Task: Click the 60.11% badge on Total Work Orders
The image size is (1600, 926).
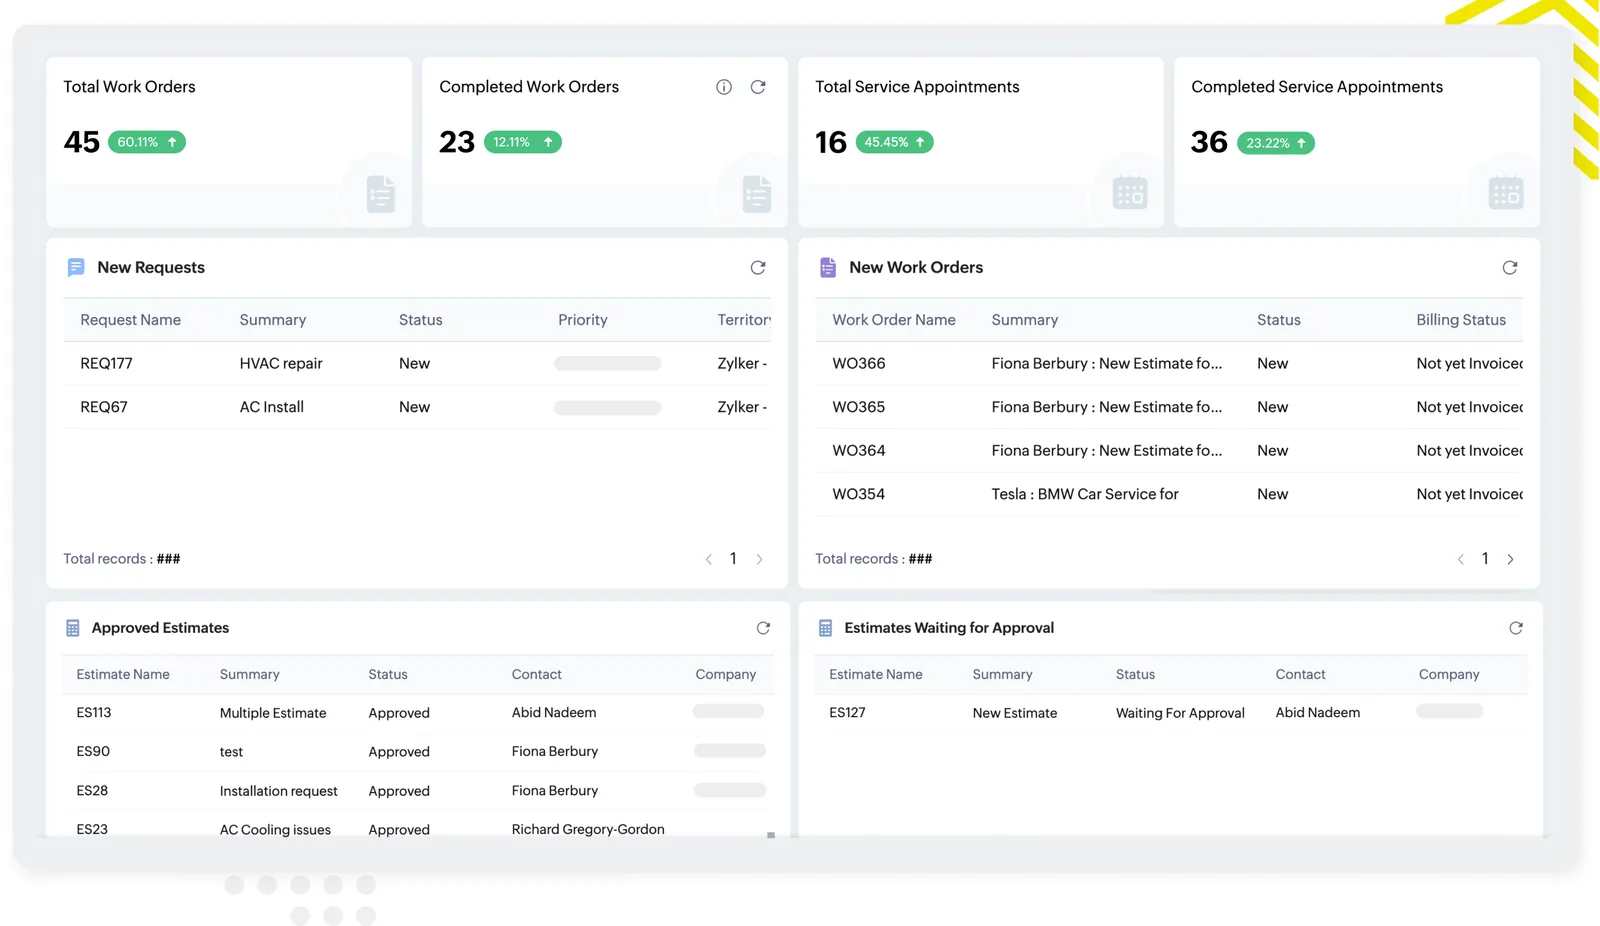Action: coord(146,142)
